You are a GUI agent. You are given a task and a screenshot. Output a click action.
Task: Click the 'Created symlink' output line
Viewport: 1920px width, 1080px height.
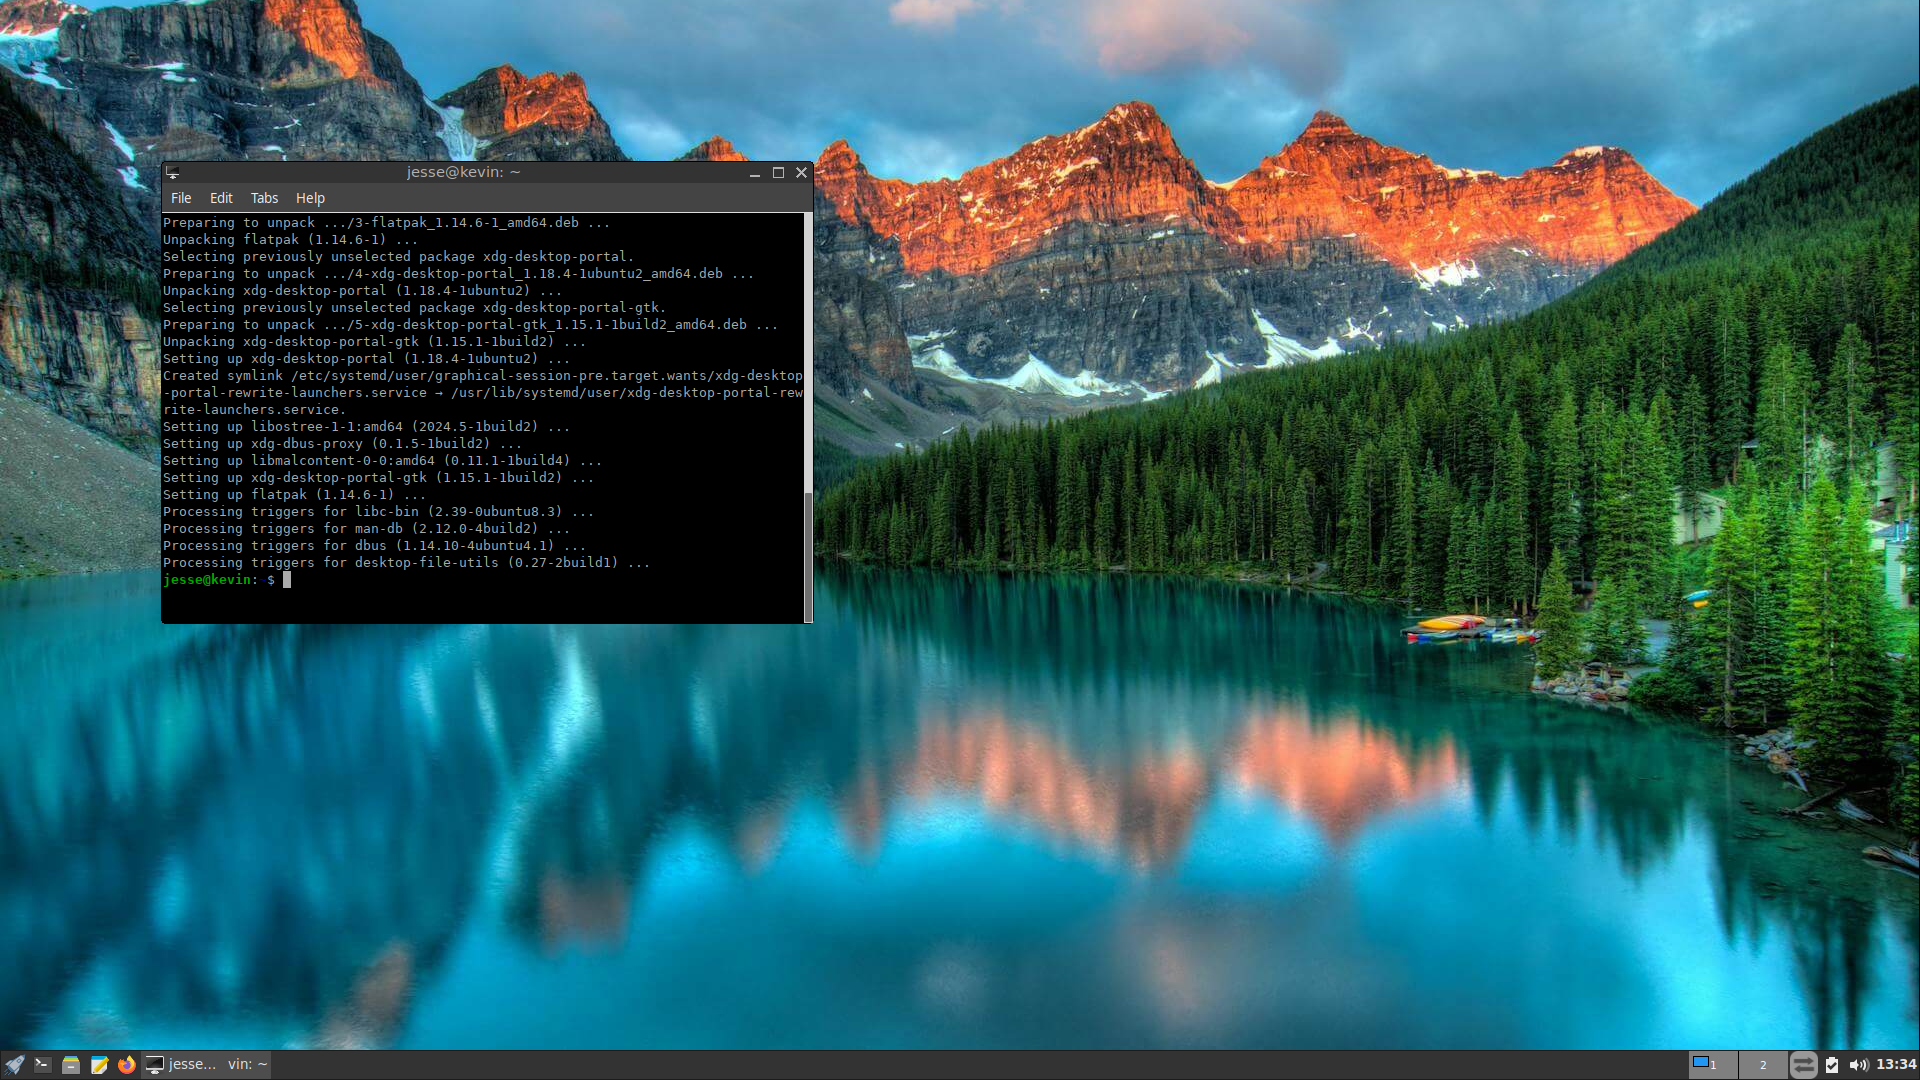(483, 393)
